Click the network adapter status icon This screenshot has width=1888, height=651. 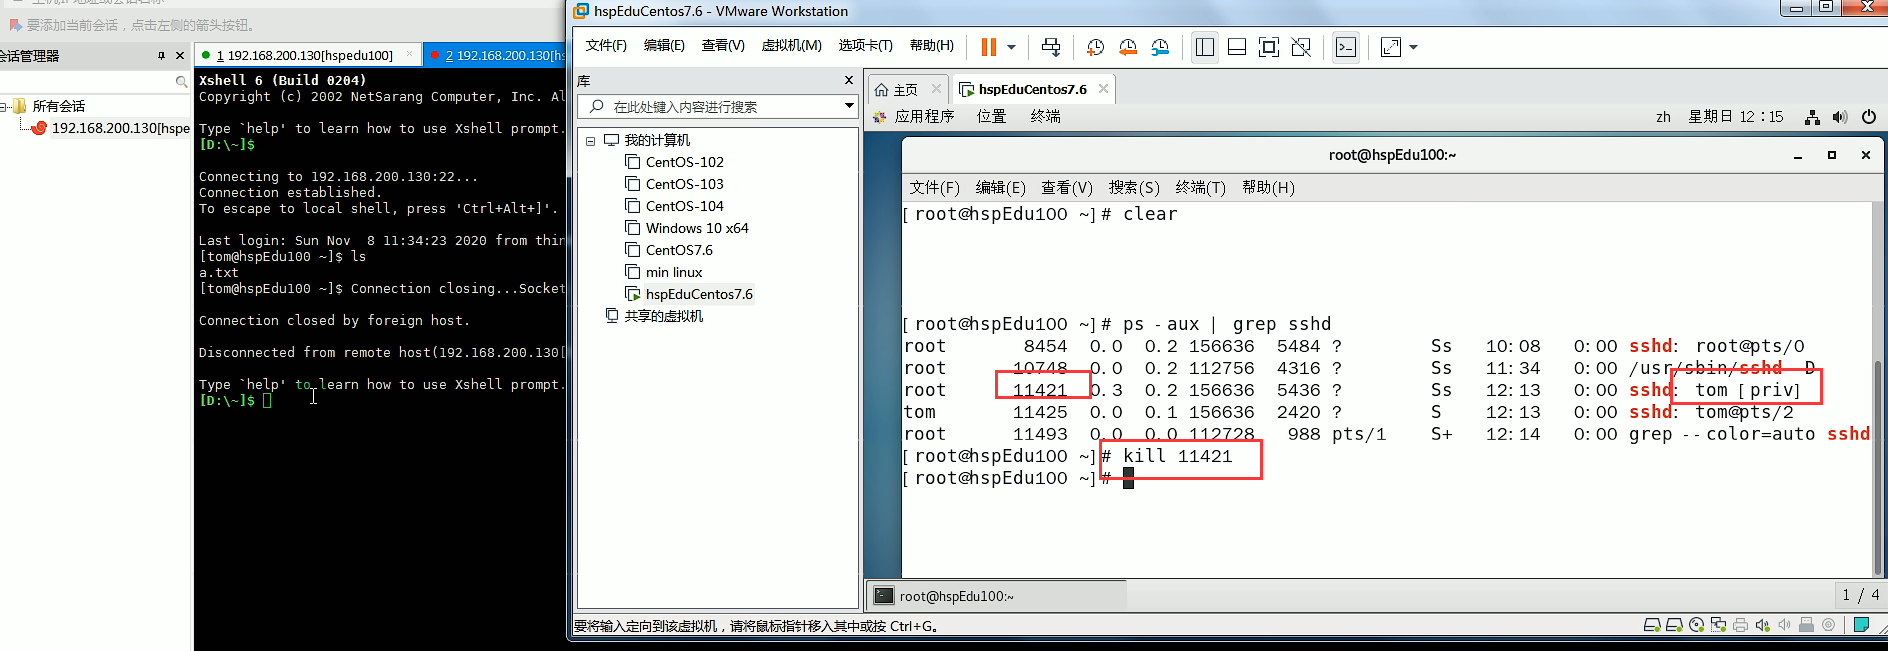click(1718, 625)
